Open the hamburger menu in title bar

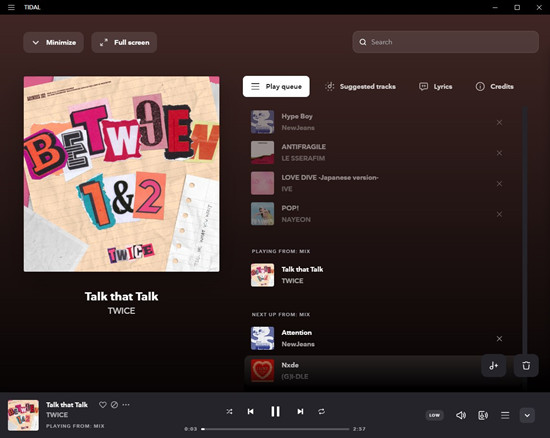[x=11, y=7]
